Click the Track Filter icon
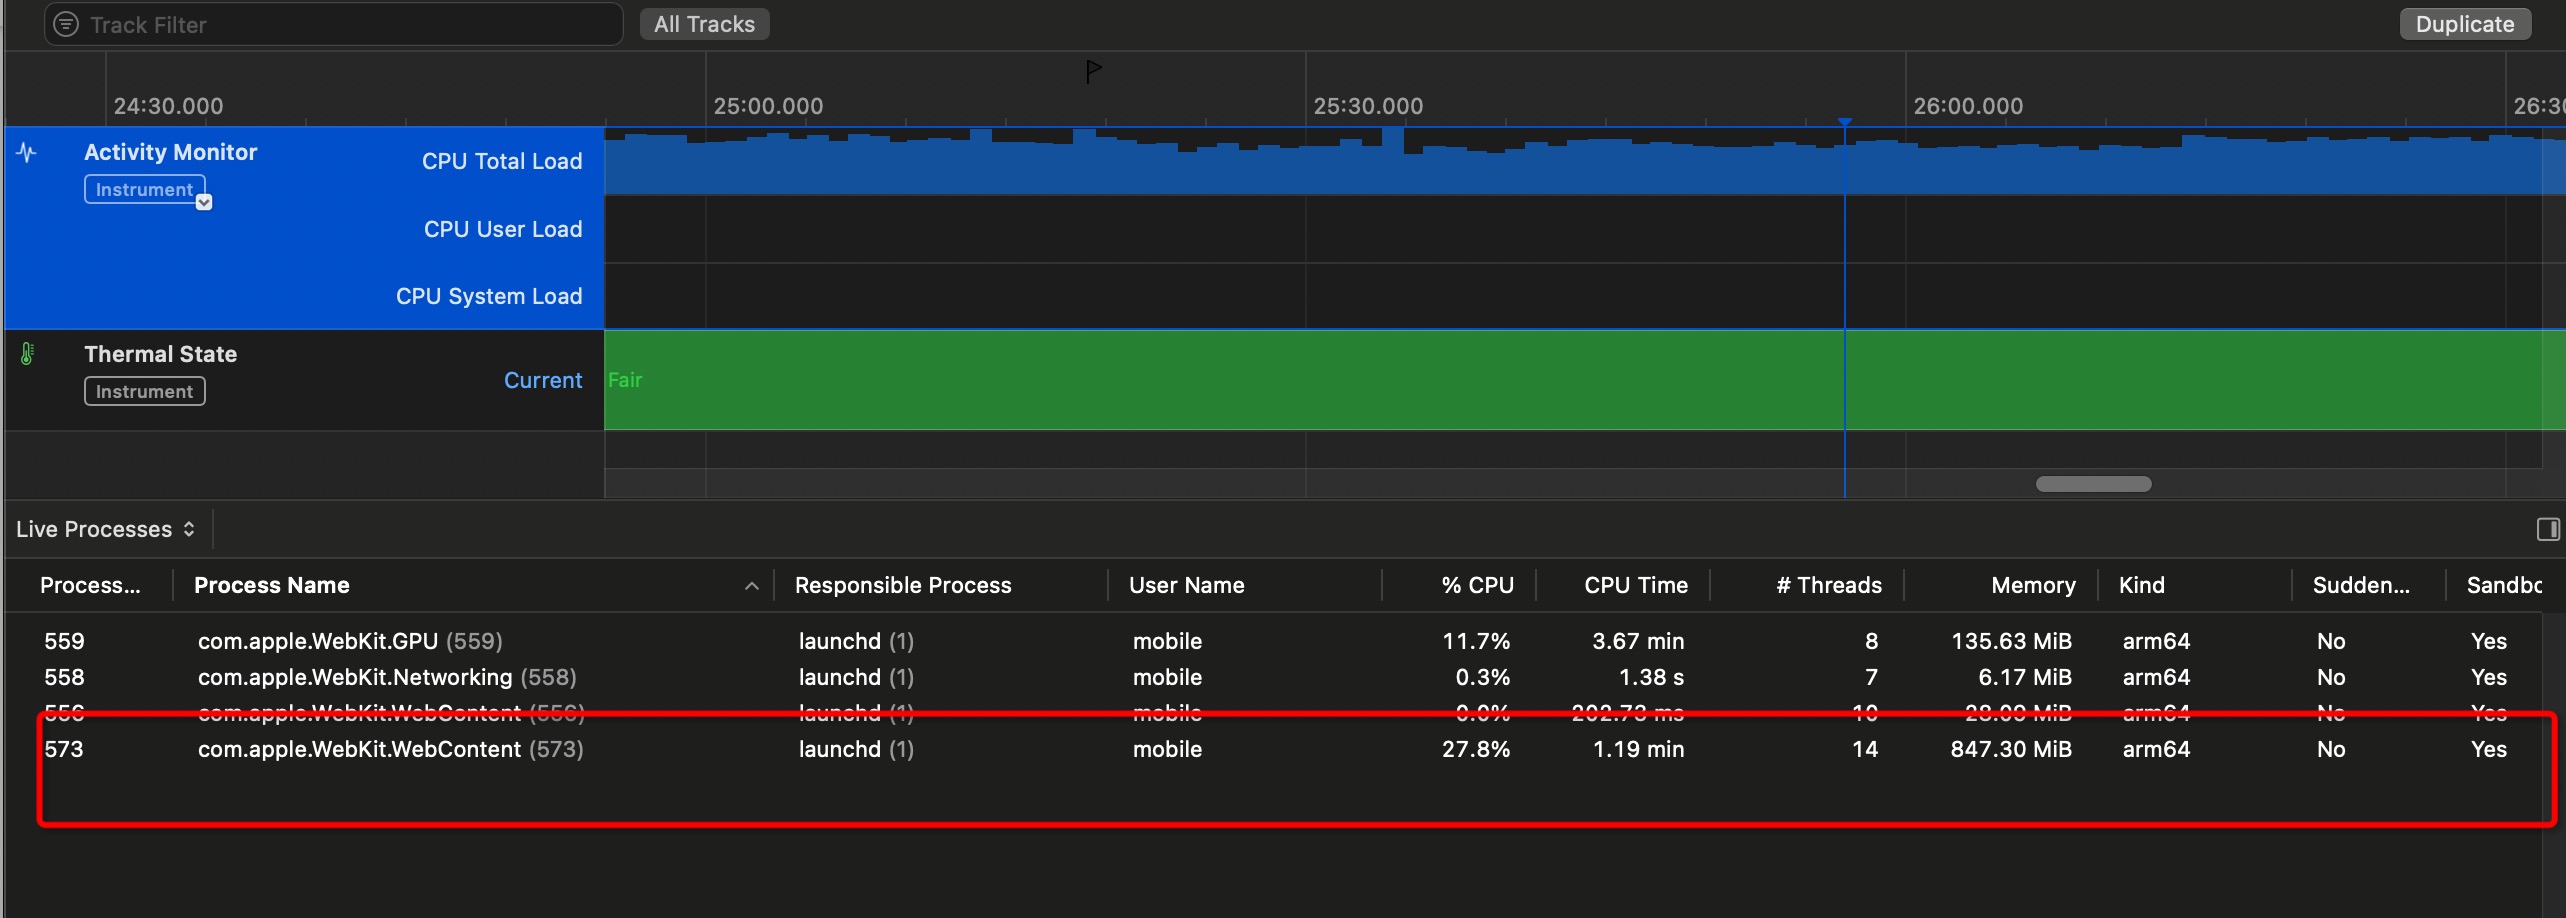Screen dimensions: 2566x918 [66, 24]
